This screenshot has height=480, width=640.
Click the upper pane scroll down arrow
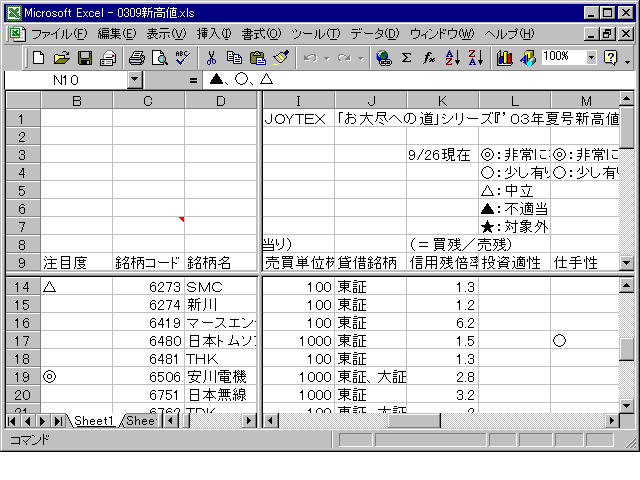click(627, 262)
